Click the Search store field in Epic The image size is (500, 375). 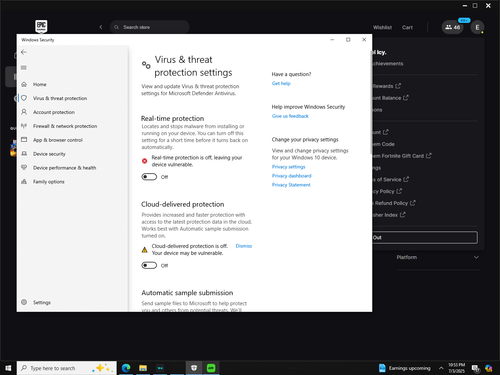pyautogui.click(x=150, y=27)
